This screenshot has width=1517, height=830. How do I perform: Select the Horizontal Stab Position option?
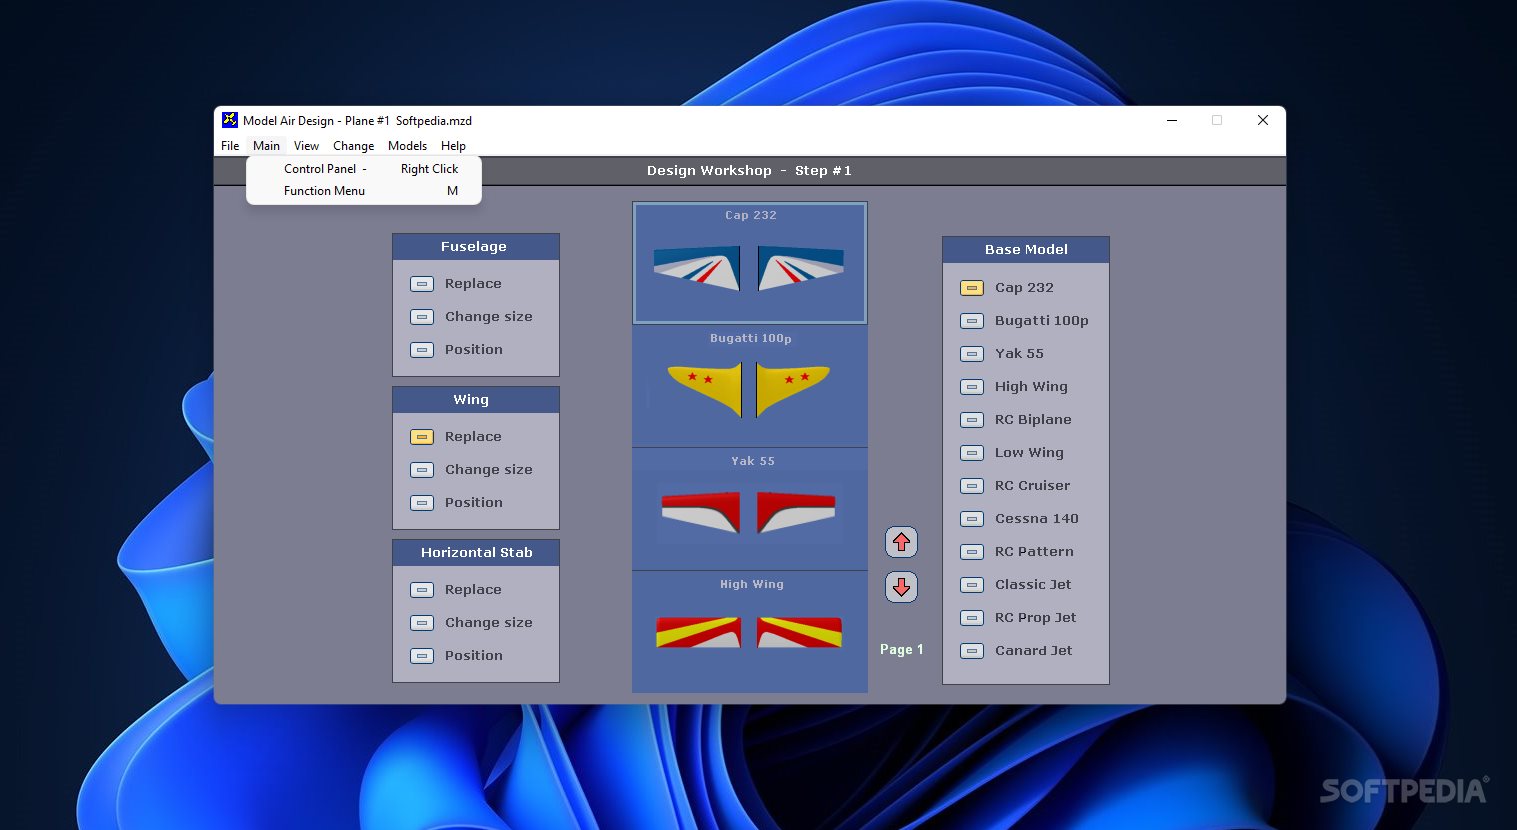click(x=422, y=656)
